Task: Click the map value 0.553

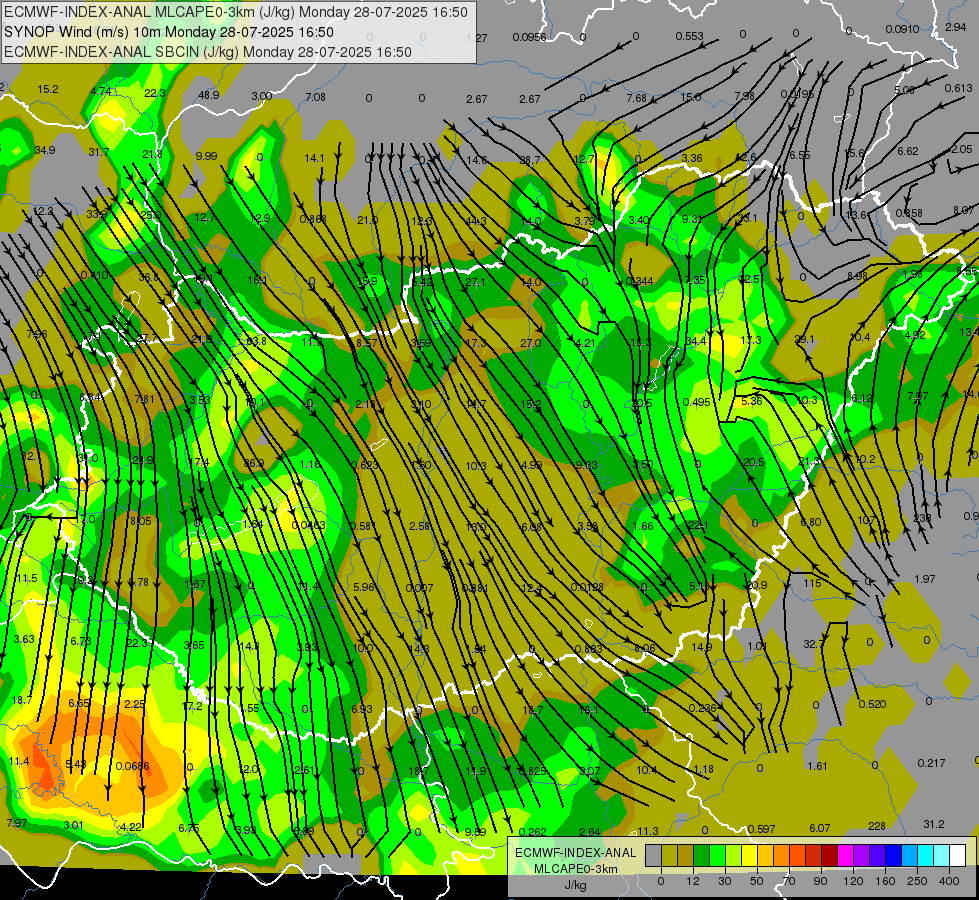Action: [x=689, y=36]
